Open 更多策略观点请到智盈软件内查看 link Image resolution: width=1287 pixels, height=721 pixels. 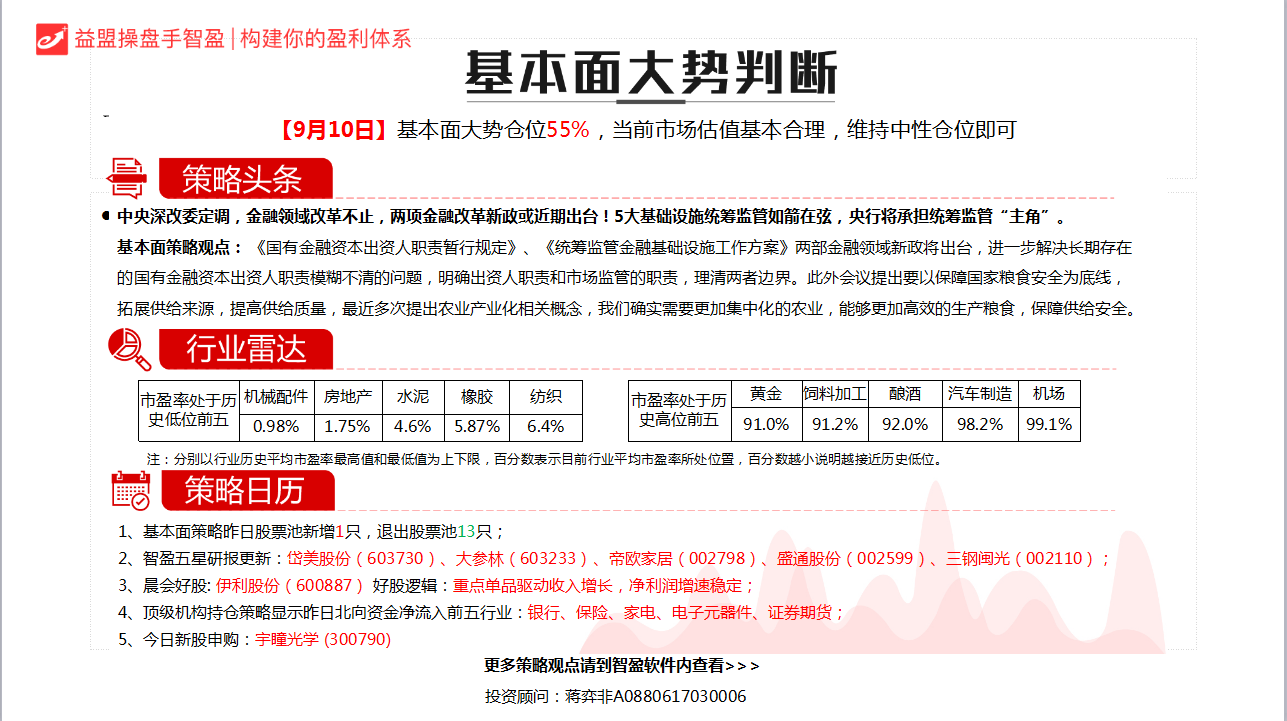tap(621, 665)
